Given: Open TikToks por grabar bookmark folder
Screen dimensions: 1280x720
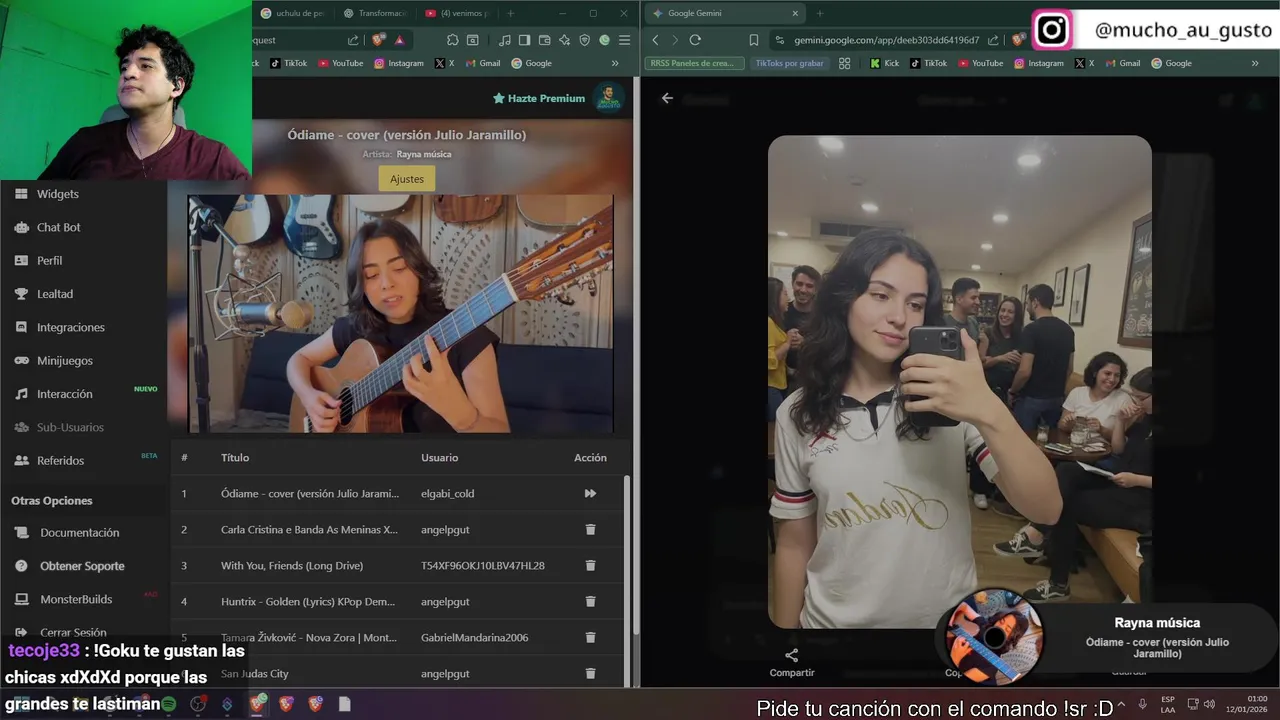Looking at the screenshot, I should [x=789, y=63].
